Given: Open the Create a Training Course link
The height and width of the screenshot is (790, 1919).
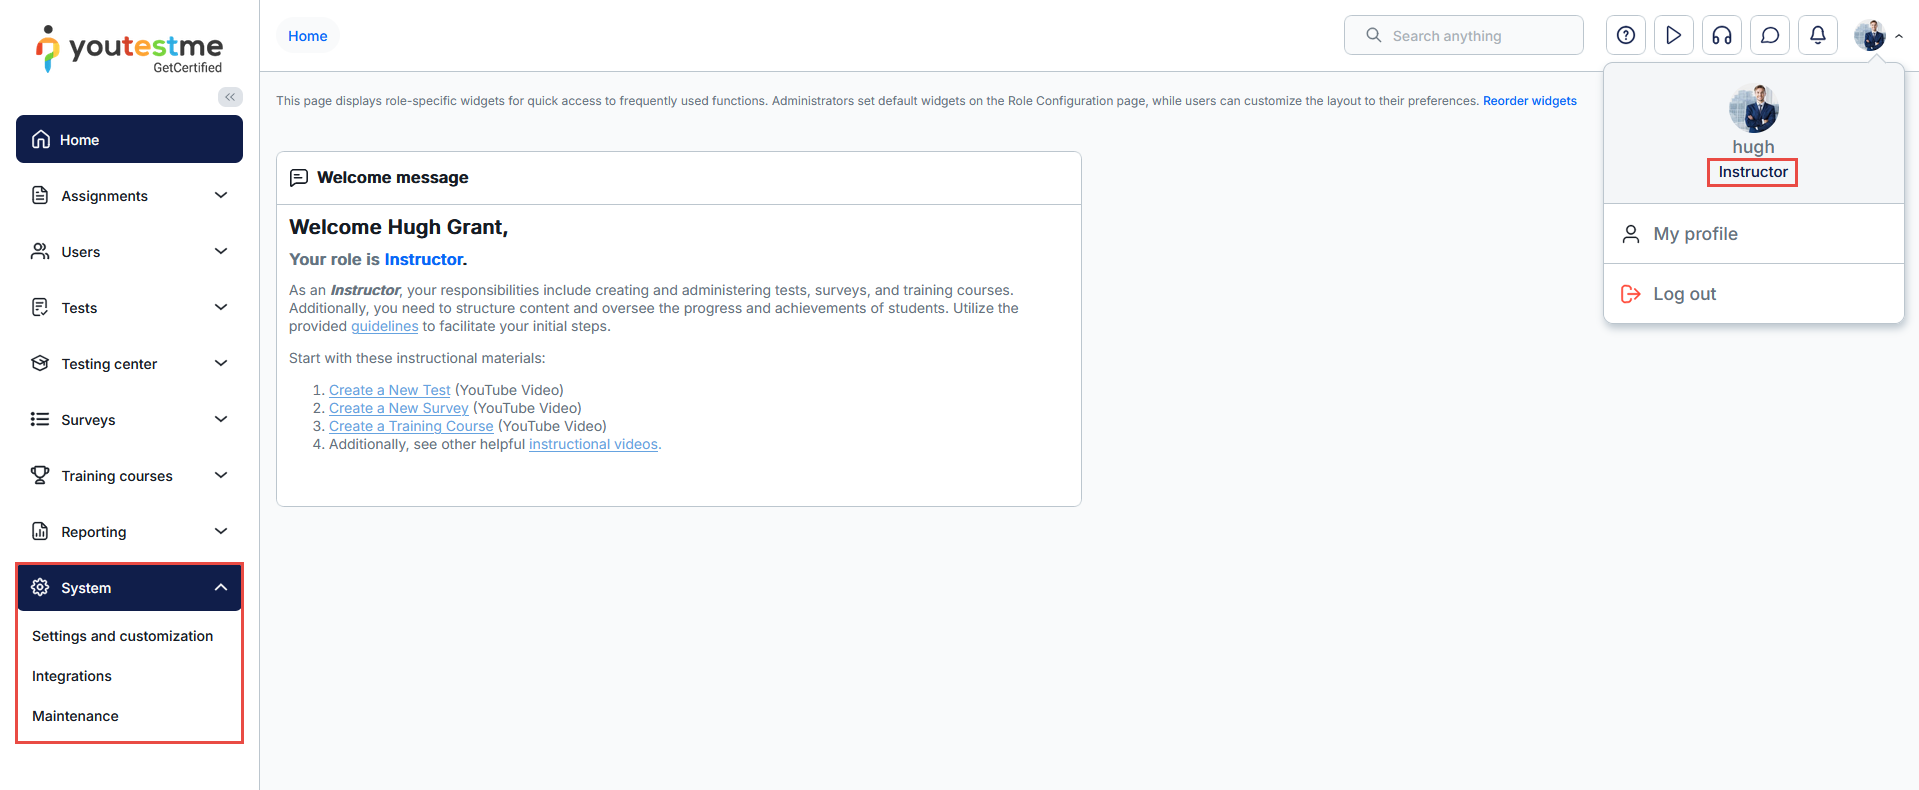Looking at the screenshot, I should point(411,426).
